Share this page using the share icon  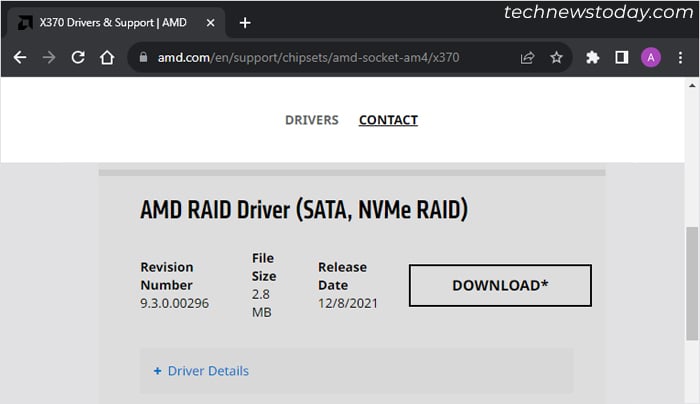(527, 58)
